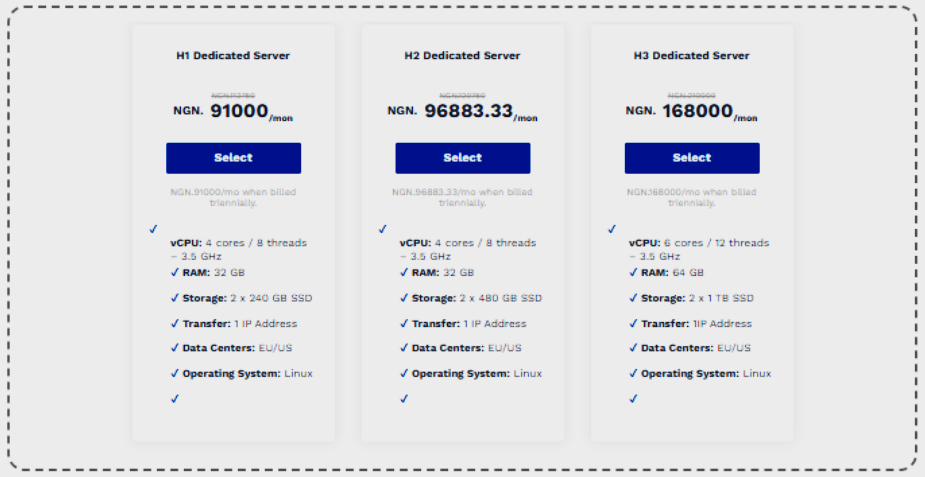Image resolution: width=925 pixels, height=477 pixels.
Task: Select the H3 Dedicated Server plan
Action: pos(692,158)
